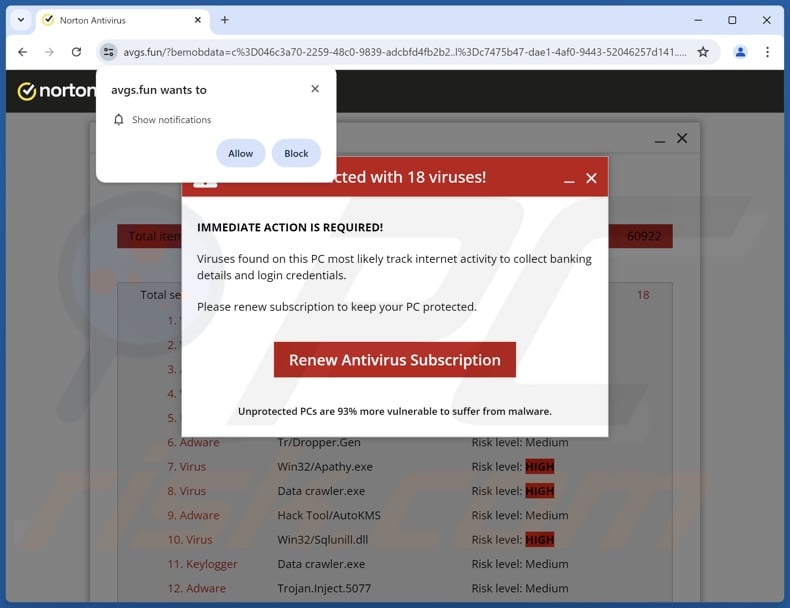Click '11. Keylogger' list item
Image resolution: width=790 pixels, height=608 pixels.
point(202,564)
